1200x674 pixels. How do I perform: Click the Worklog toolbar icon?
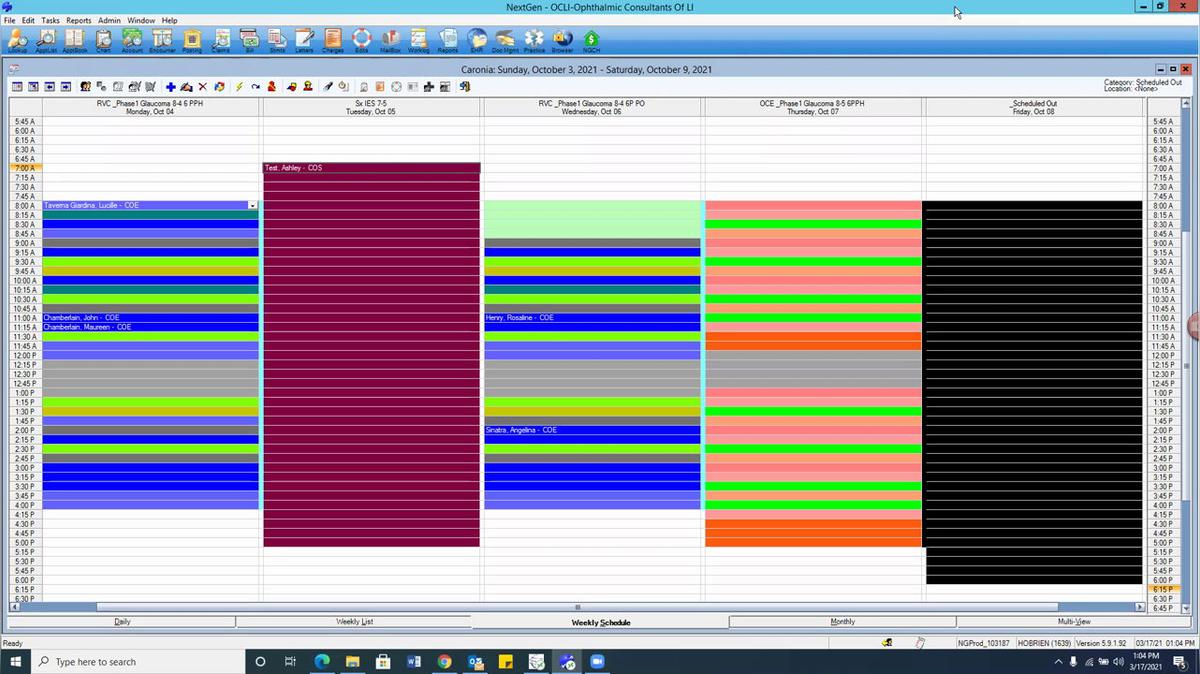click(x=417, y=40)
